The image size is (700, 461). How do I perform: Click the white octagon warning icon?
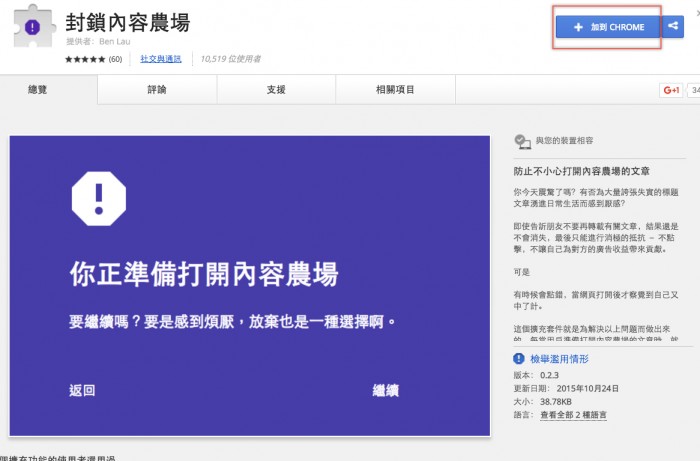[x=99, y=199]
